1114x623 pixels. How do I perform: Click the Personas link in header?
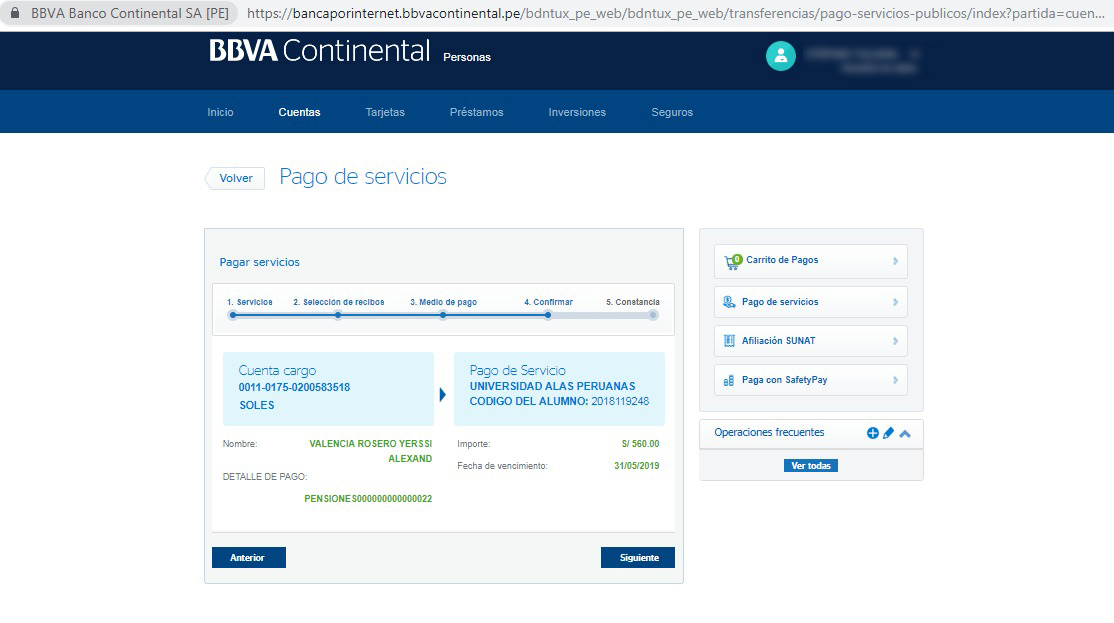point(467,58)
